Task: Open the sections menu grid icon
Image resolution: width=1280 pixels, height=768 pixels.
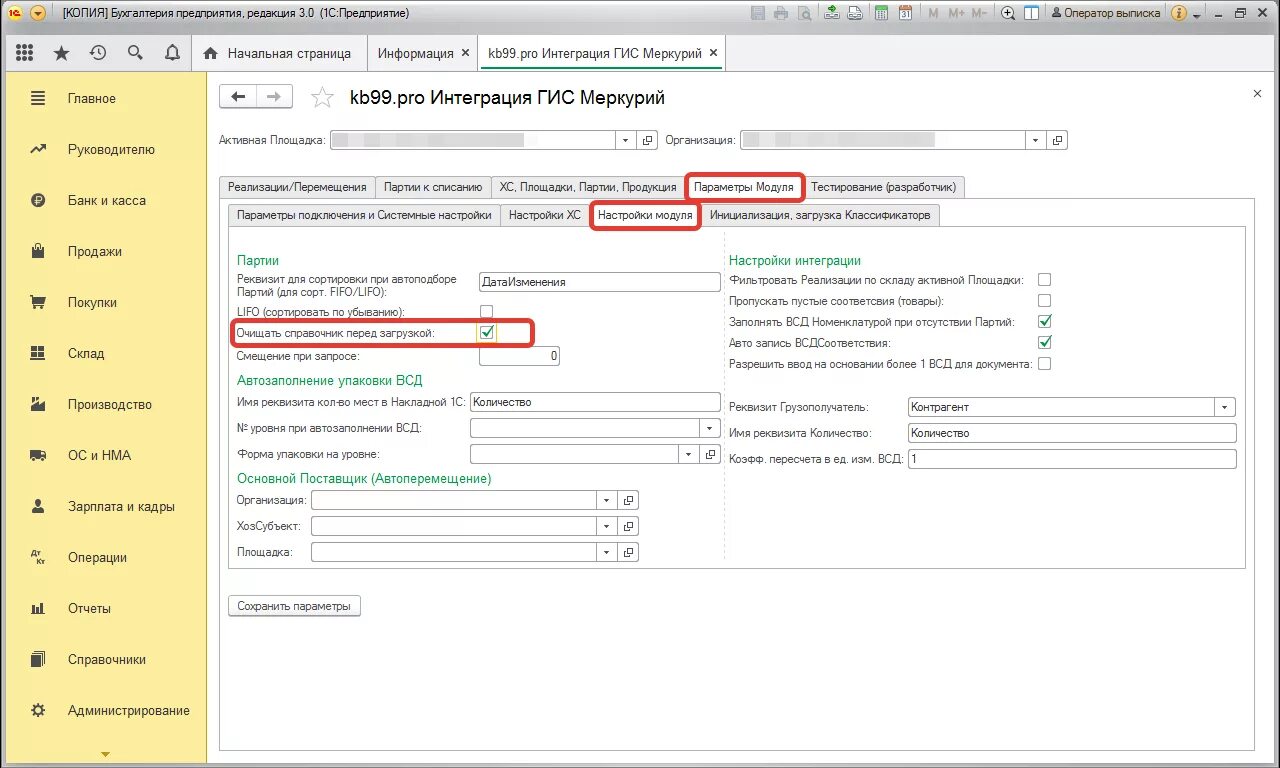Action: [x=25, y=53]
